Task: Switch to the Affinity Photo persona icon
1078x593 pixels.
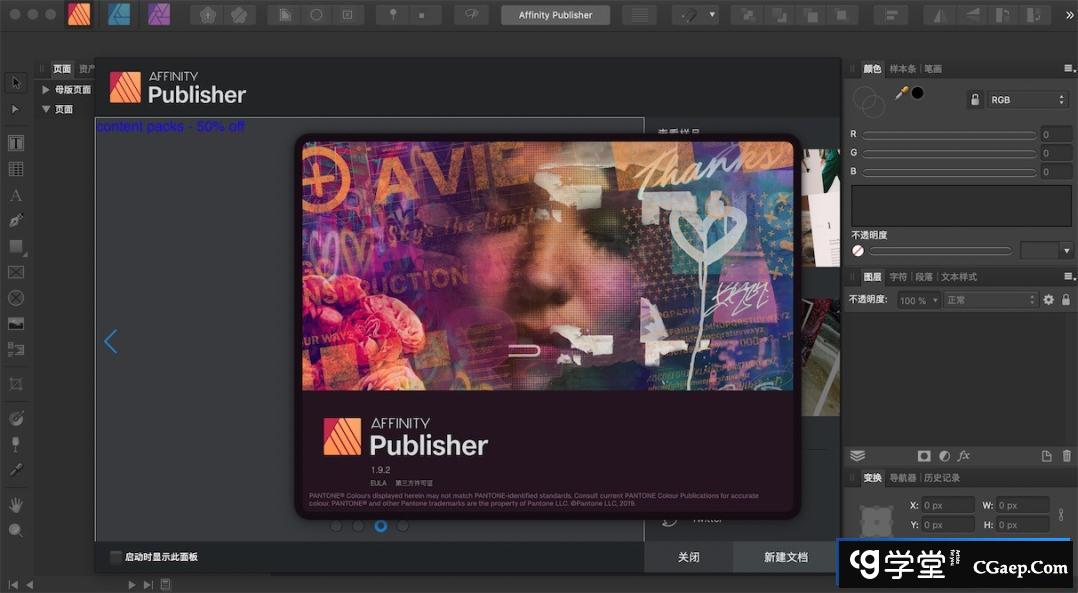Action: (159, 15)
